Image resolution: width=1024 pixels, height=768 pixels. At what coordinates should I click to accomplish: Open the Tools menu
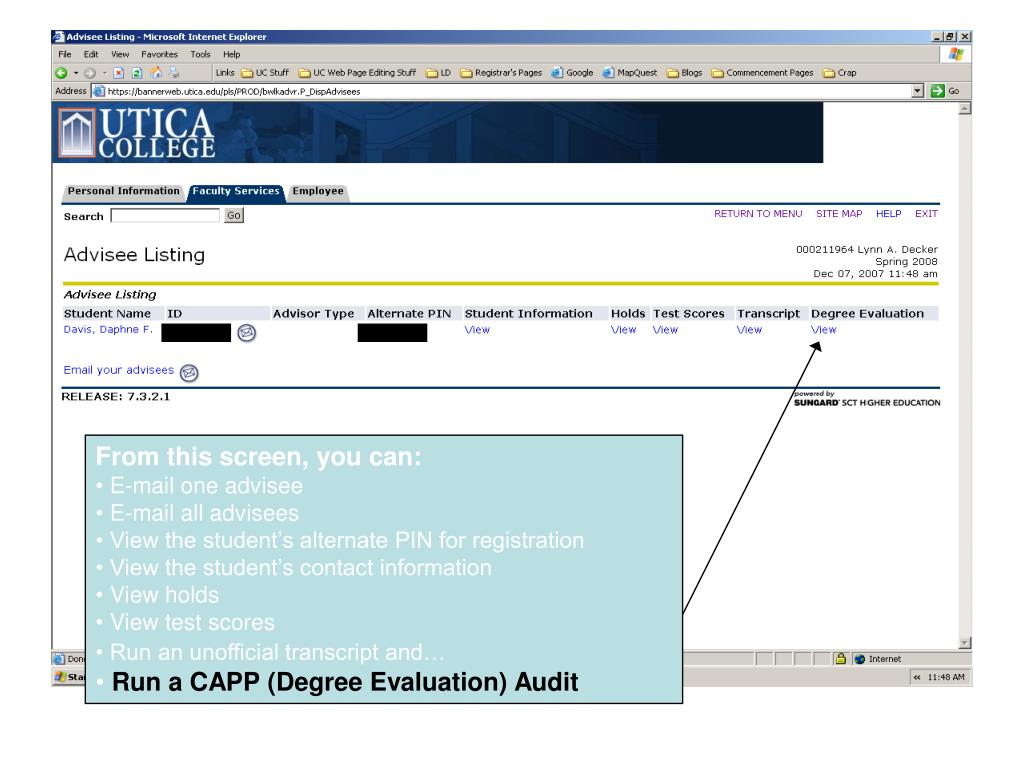[200, 55]
